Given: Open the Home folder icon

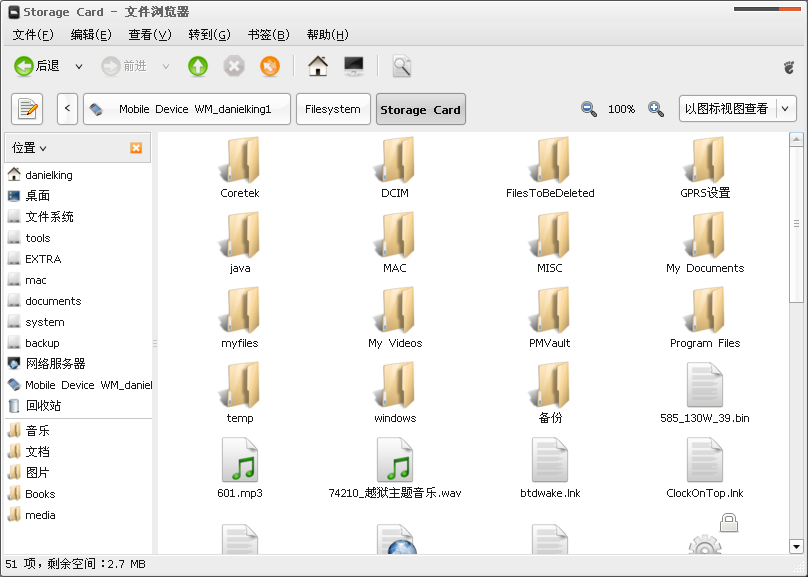Looking at the screenshot, I should pos(318,66).
